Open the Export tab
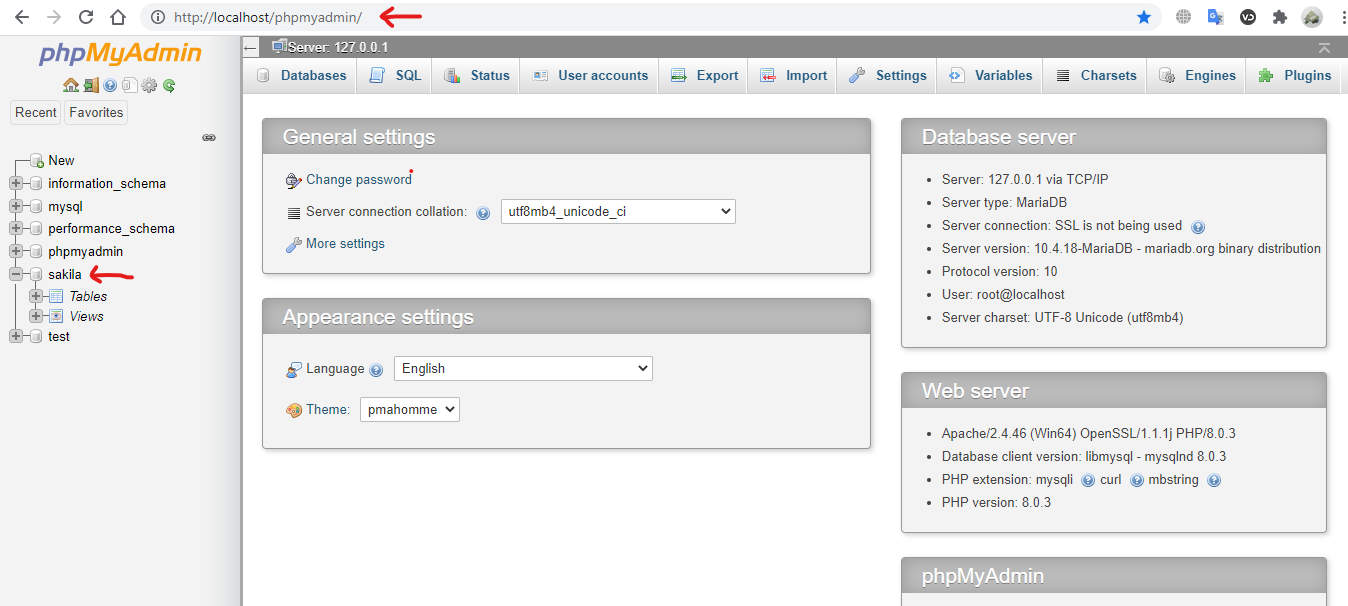 click(704, 75)
